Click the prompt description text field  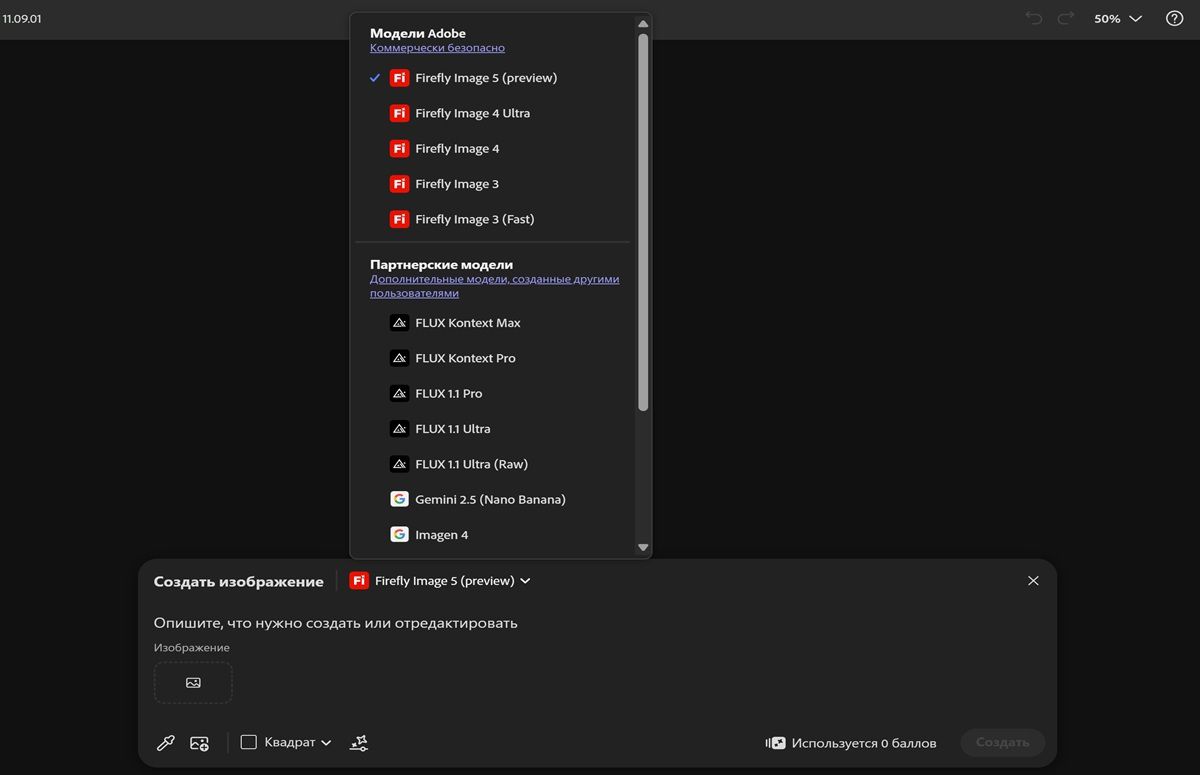pos(500,623)
